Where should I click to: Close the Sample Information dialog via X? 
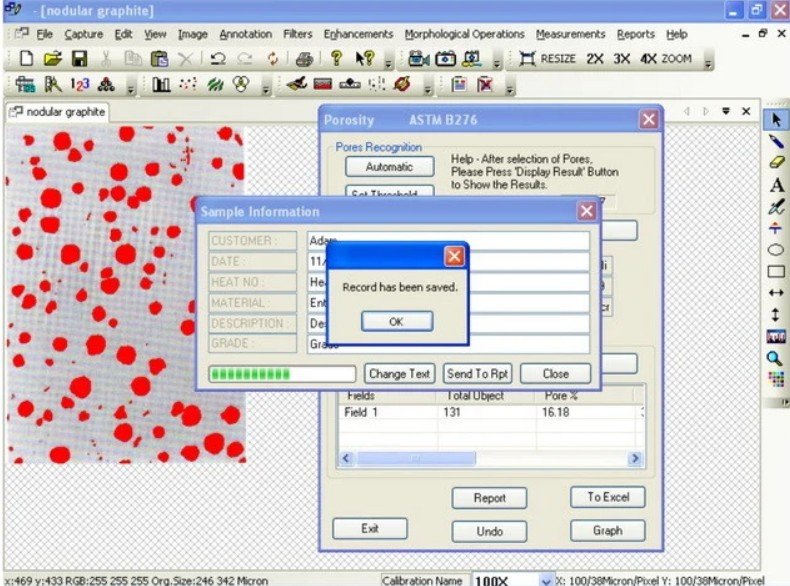(586, 211)
